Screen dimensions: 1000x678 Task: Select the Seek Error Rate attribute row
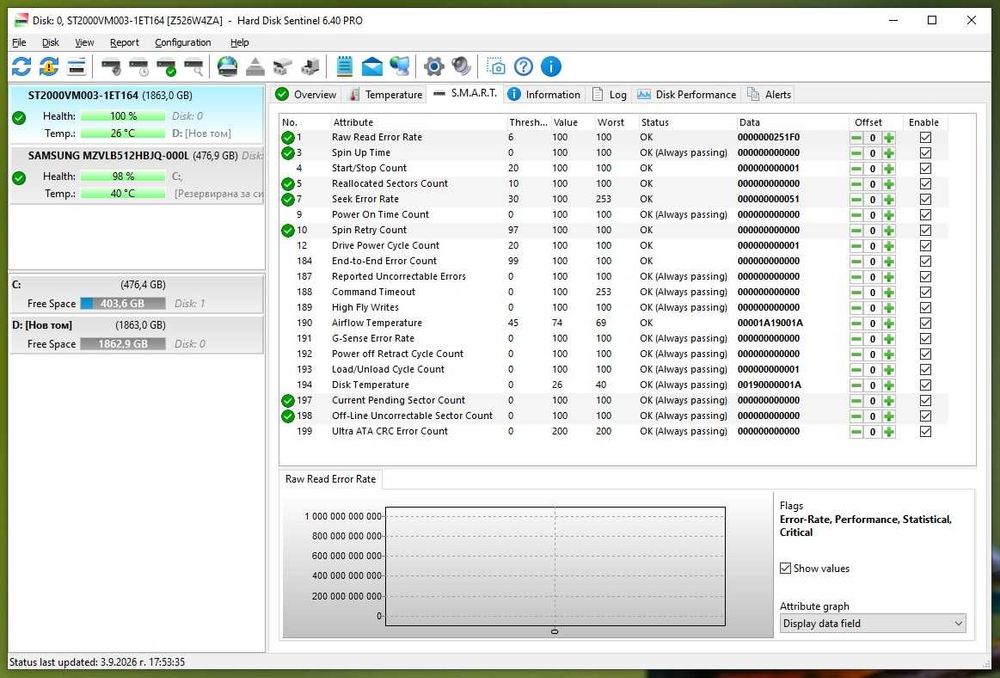click(612, 199)
